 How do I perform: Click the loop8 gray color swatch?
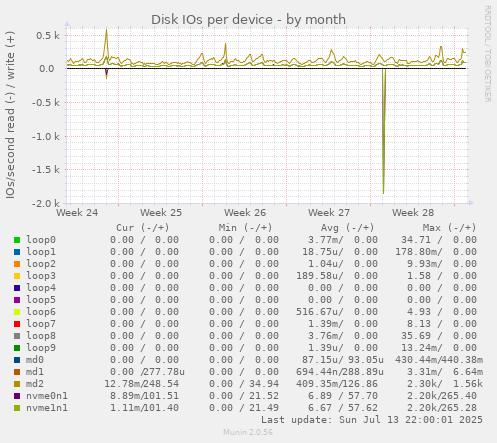point(17,336)
